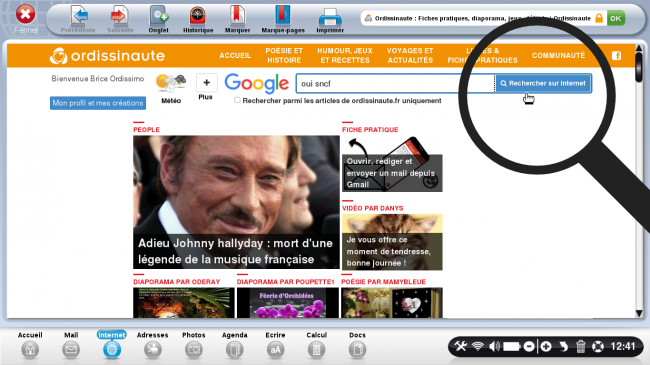Open the poésie par Mamybleue thumbnail

pos(392,303)
